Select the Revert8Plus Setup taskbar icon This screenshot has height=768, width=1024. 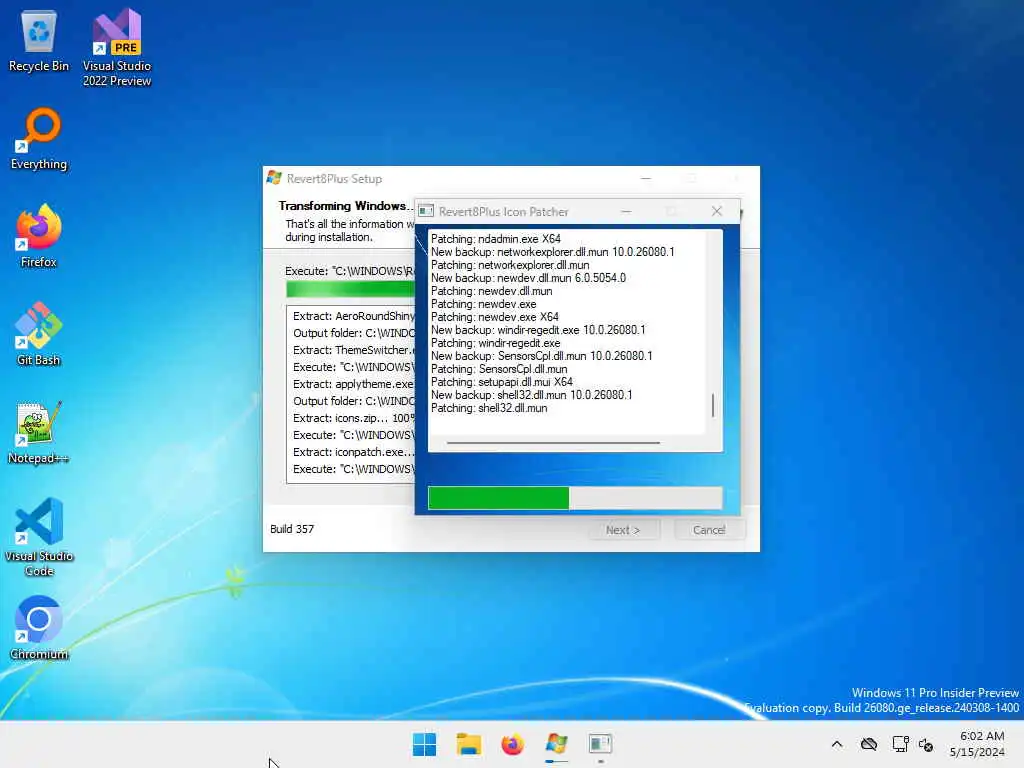(x=556, y=744)
